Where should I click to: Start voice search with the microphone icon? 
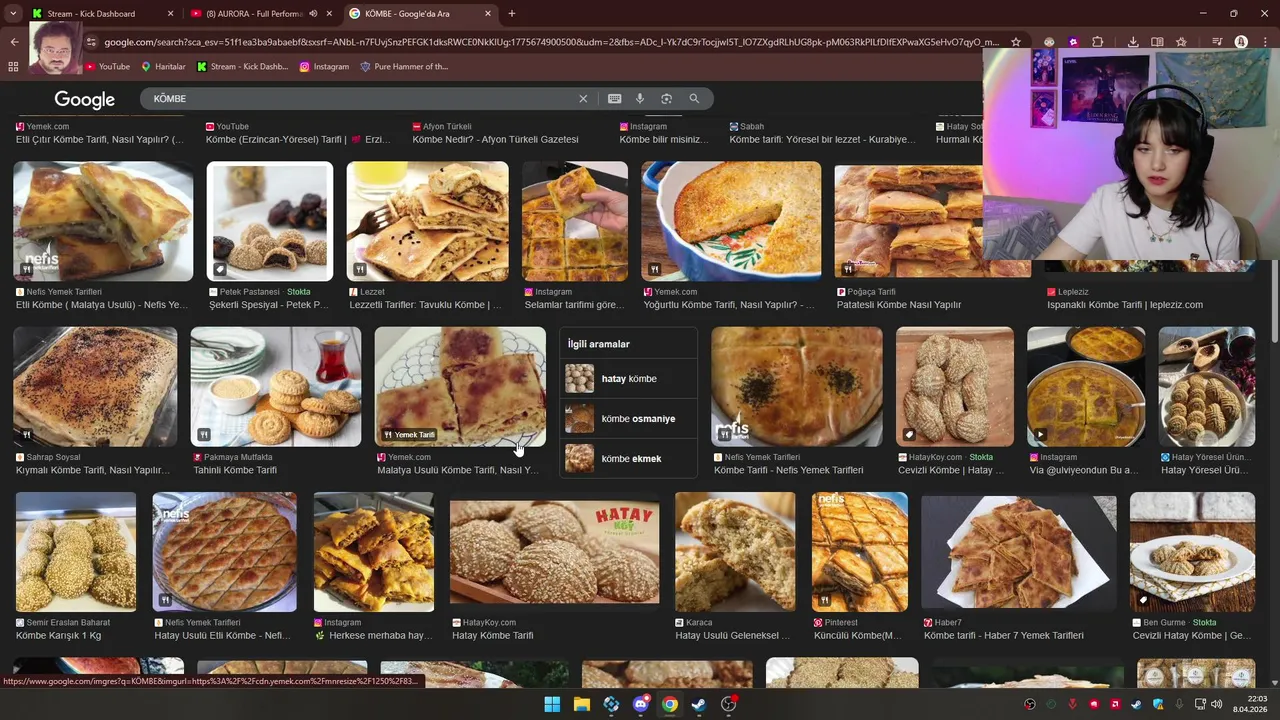click(x=640, y=99)
